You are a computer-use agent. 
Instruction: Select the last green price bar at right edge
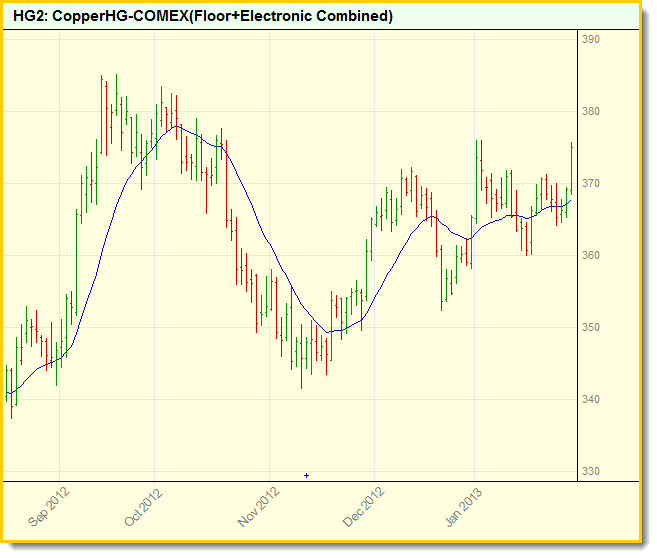tap(571, 165)
